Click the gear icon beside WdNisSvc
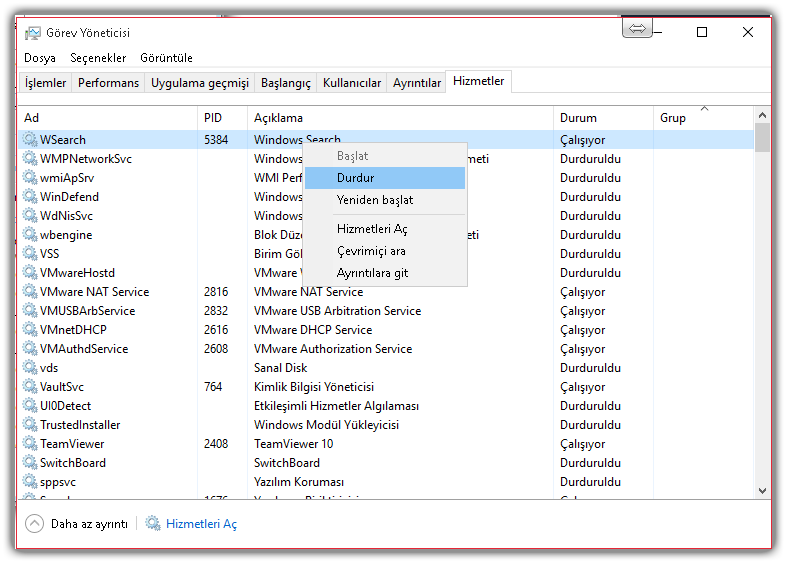The image size is (787, 564). pos(30,215)
